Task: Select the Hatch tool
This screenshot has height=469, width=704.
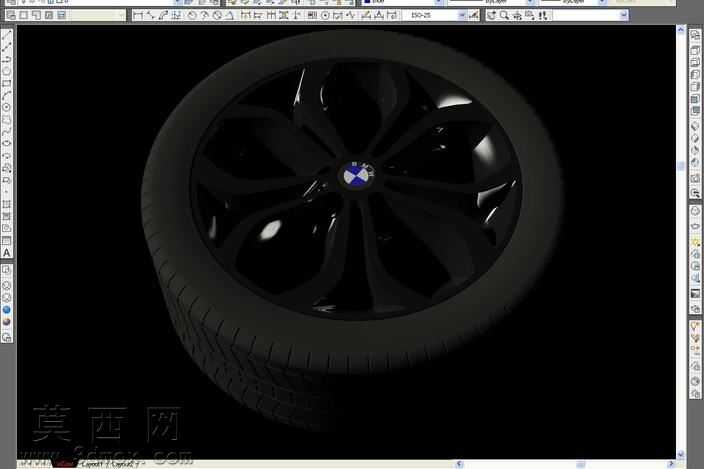Action: coord(7,205)
